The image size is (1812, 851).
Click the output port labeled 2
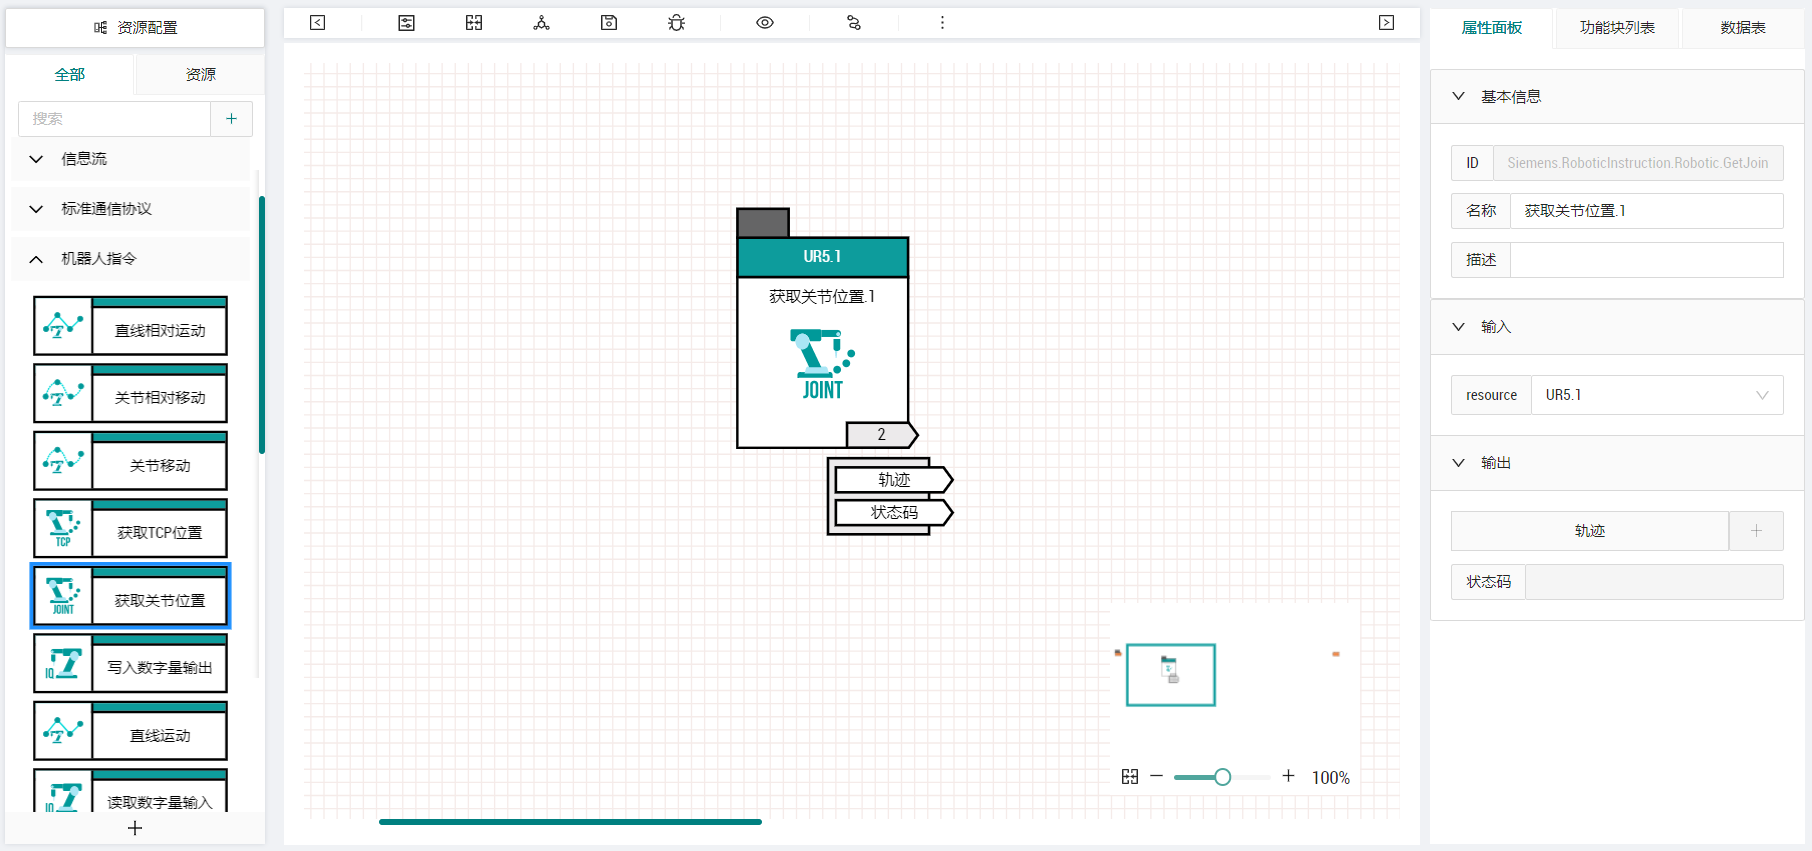[x=881, y=435]
